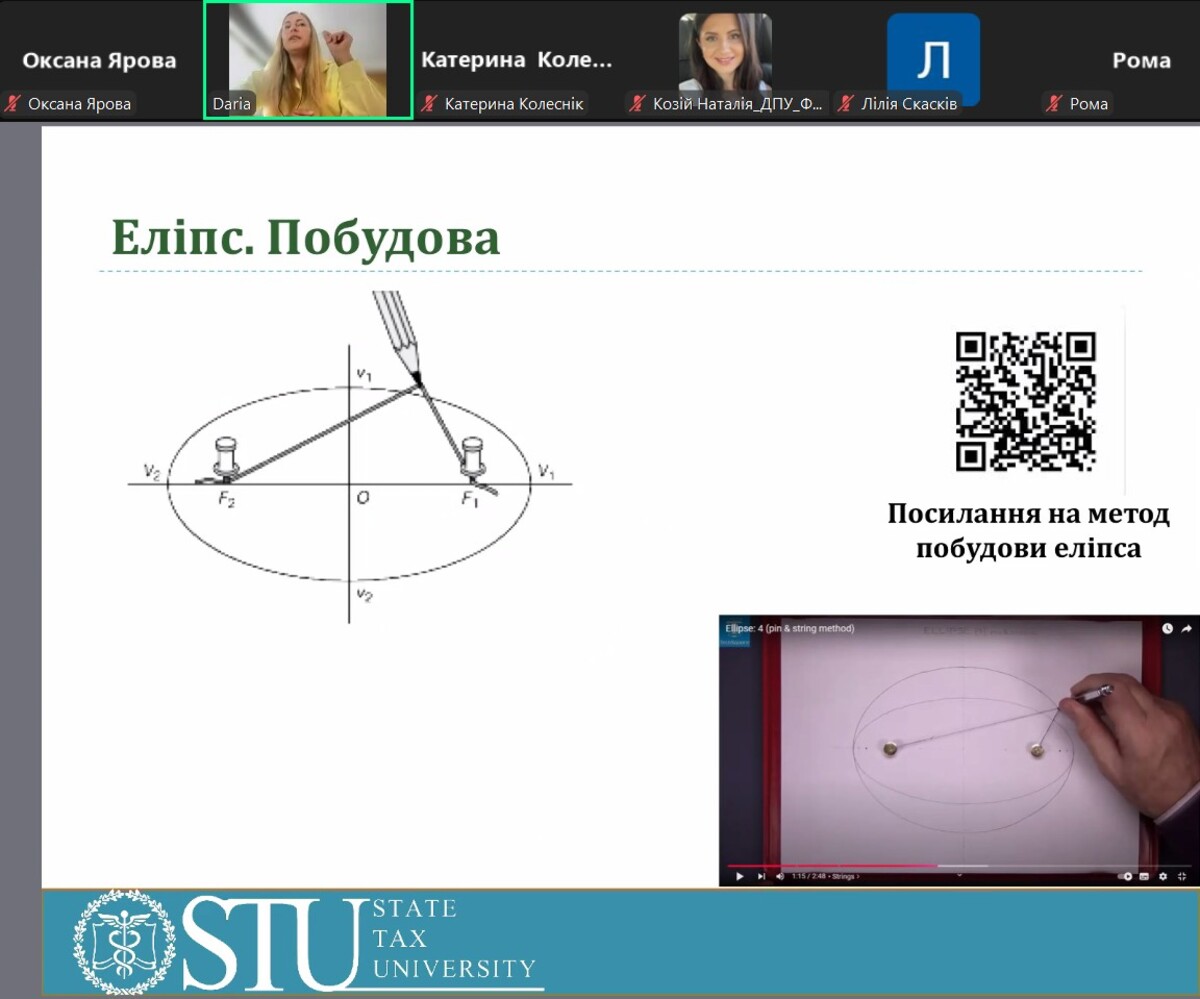Open the video player settings gear
The image size is (1200, 999).
1162,876
